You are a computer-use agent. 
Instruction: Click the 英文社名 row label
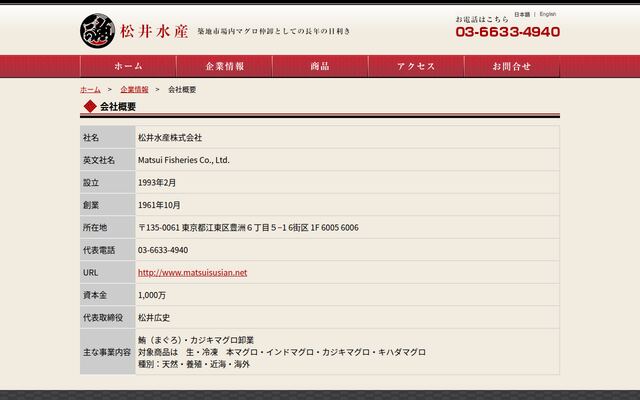[99, 160]
